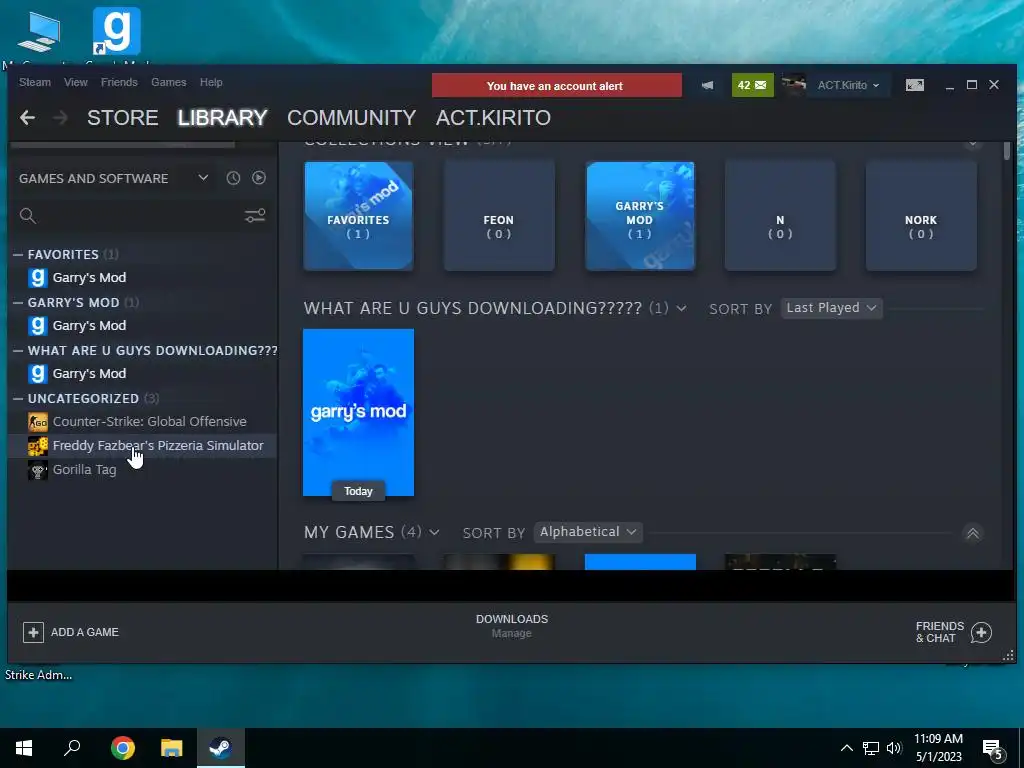Open ACT.Kirito account dropdown
Screen dimensions: 1024x768
848,86
